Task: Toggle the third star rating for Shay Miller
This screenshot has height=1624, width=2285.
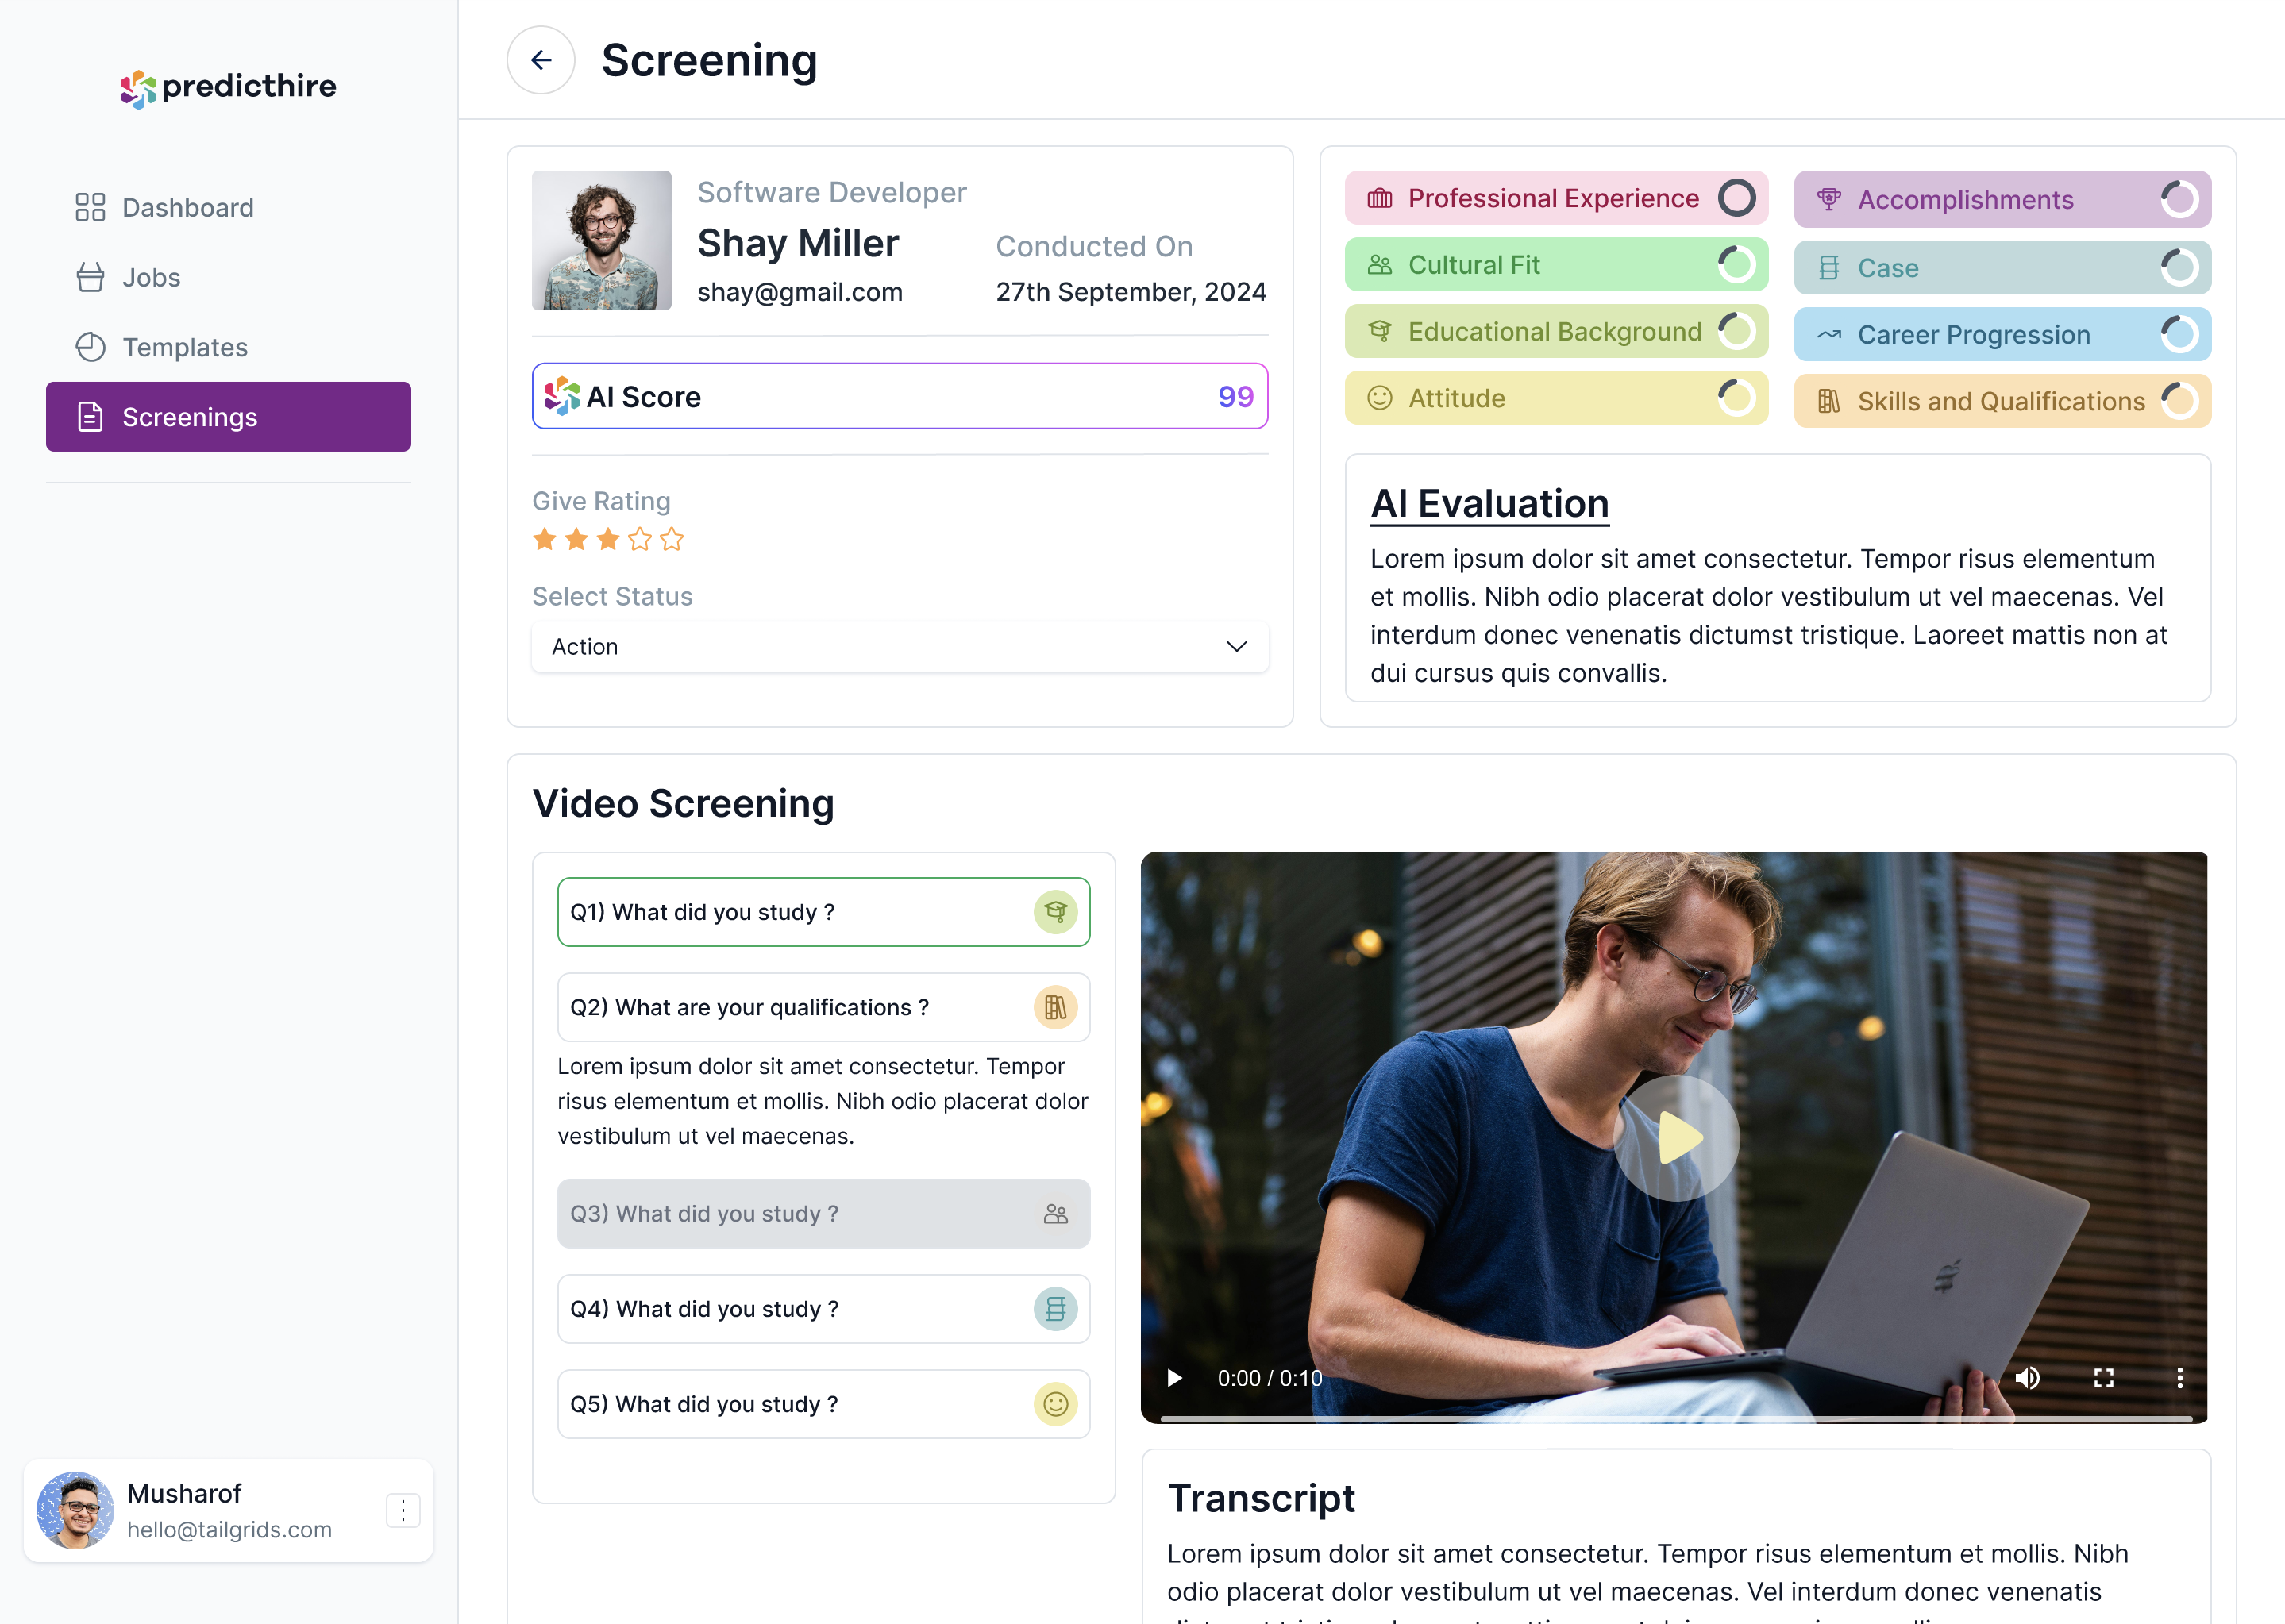Action: tap(608, 541)
